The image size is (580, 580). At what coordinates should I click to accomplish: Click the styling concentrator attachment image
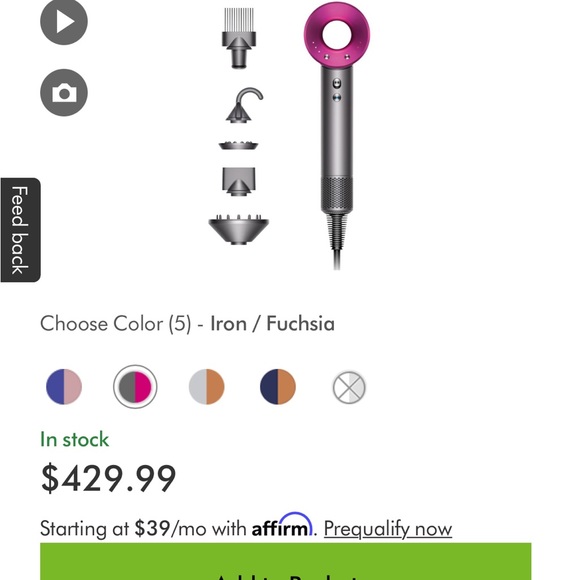(x=239, y=182)
